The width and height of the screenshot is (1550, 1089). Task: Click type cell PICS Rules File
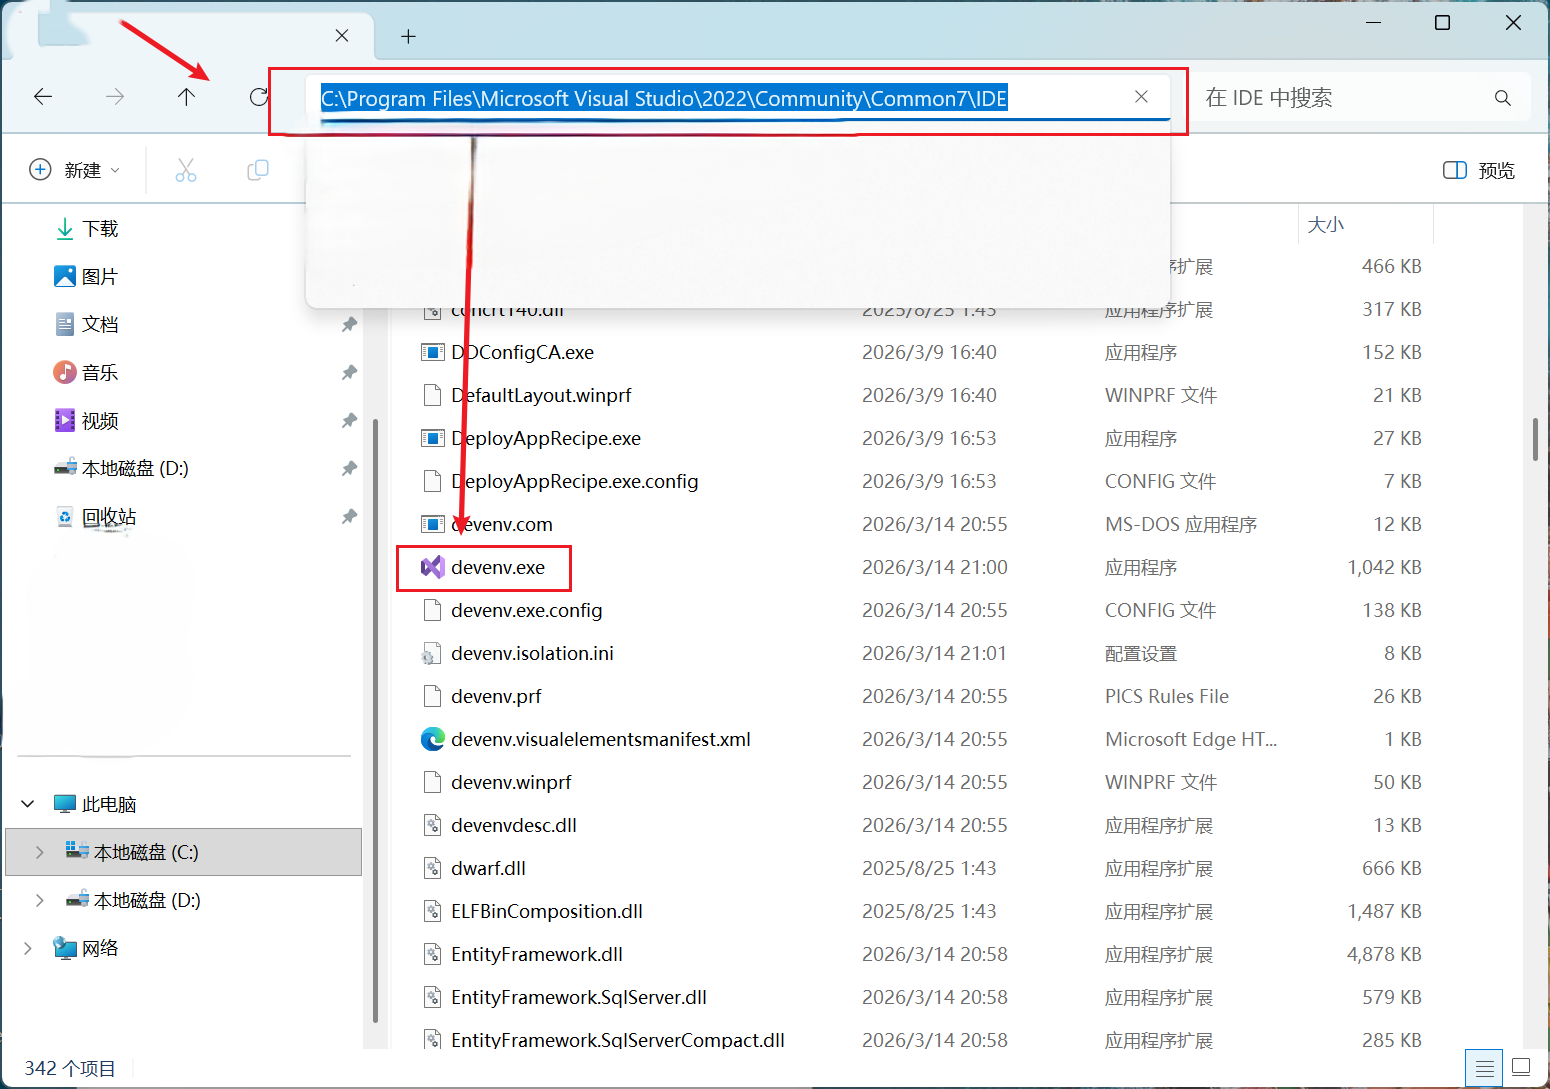point(1167,697)
